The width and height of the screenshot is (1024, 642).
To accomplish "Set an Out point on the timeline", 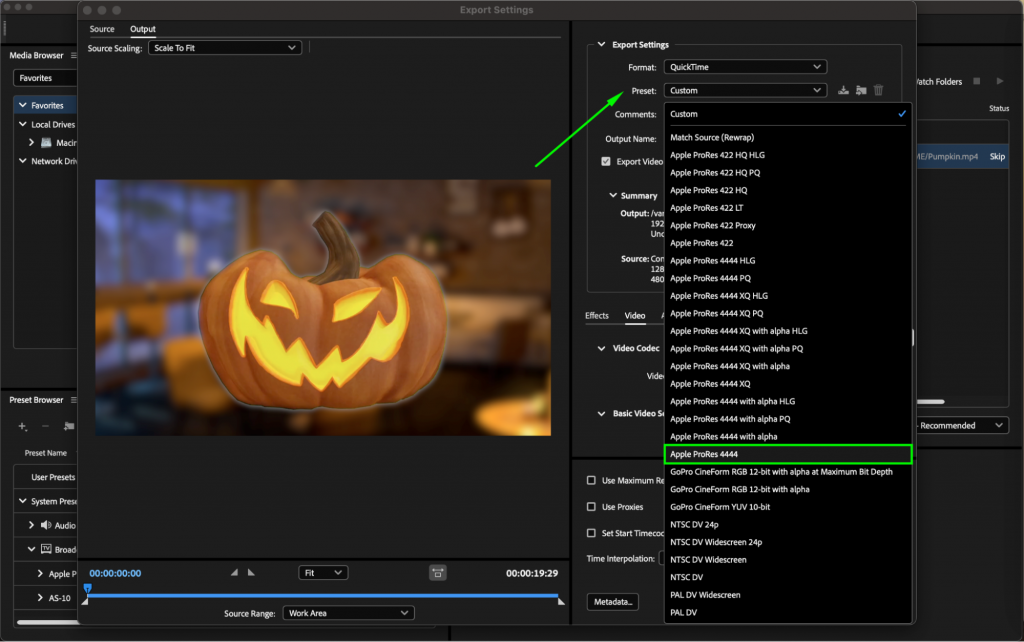I will point(251,573).
